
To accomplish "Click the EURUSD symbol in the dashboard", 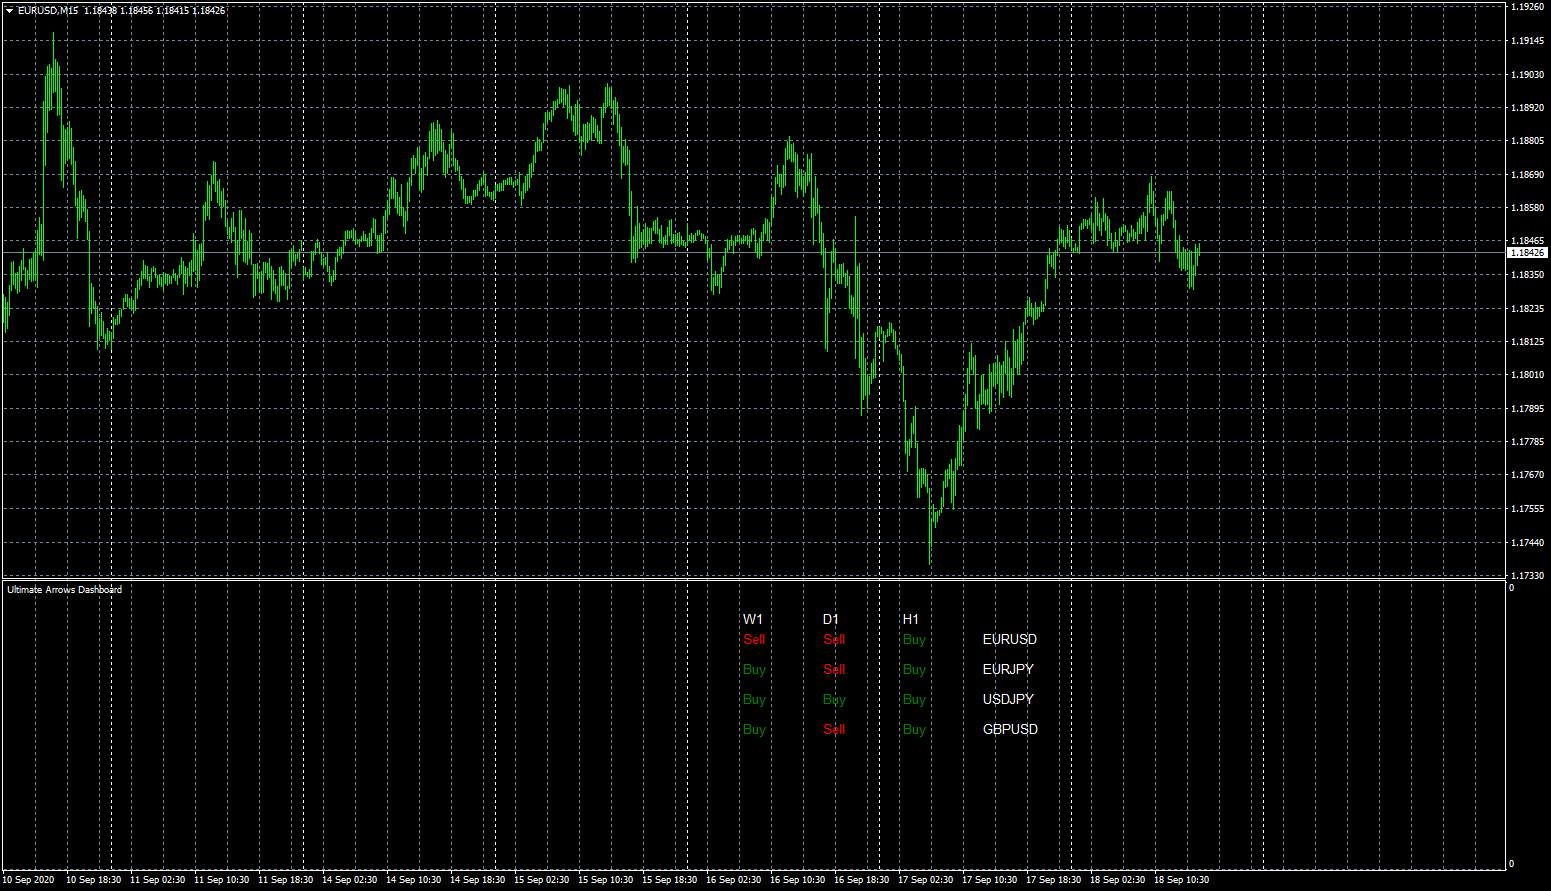I will (x=1010, y=639).
